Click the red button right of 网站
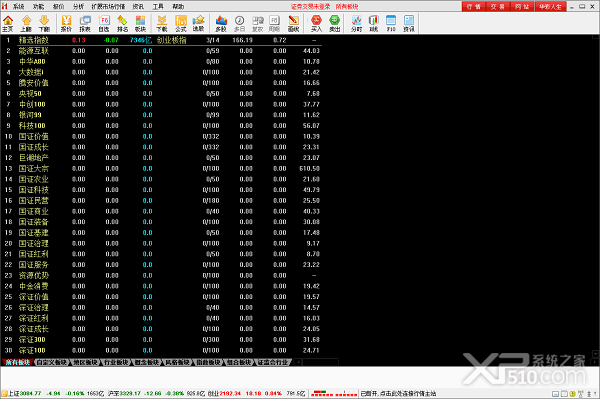 click(550, 7)
